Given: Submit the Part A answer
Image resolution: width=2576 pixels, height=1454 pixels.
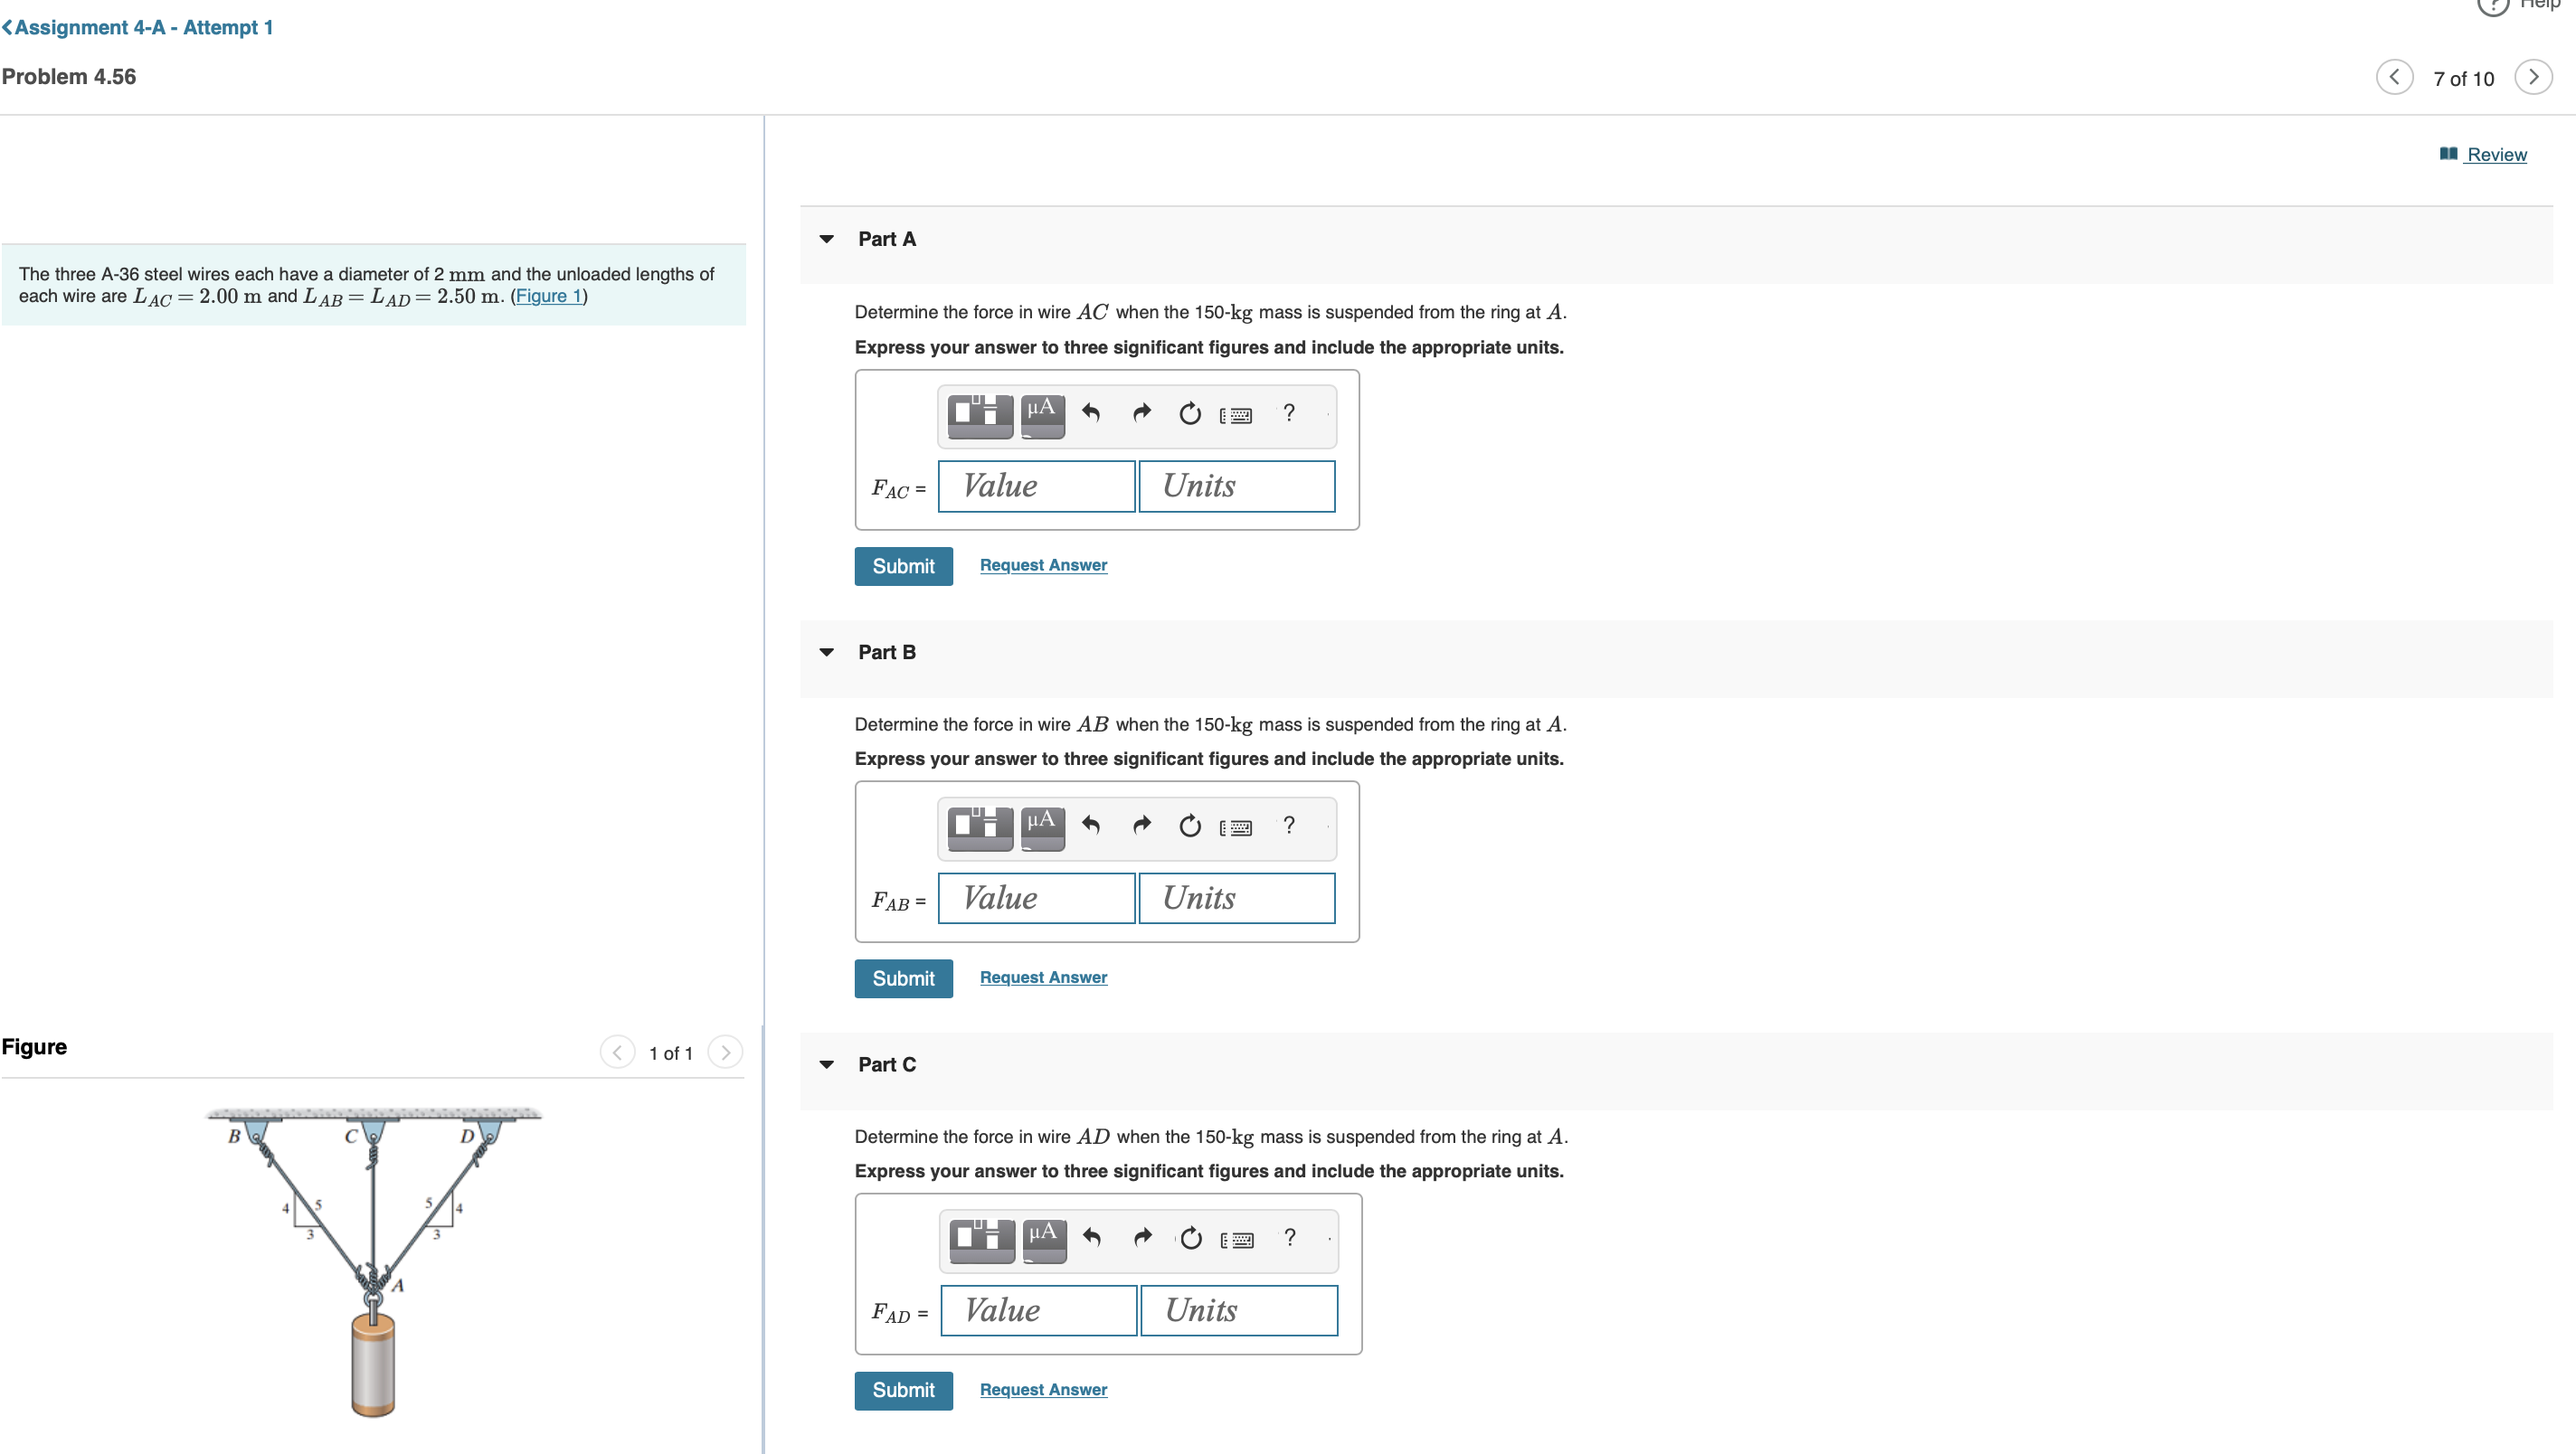Looking at the screenshot, I should pyautogui.click(x=903, y=566).
